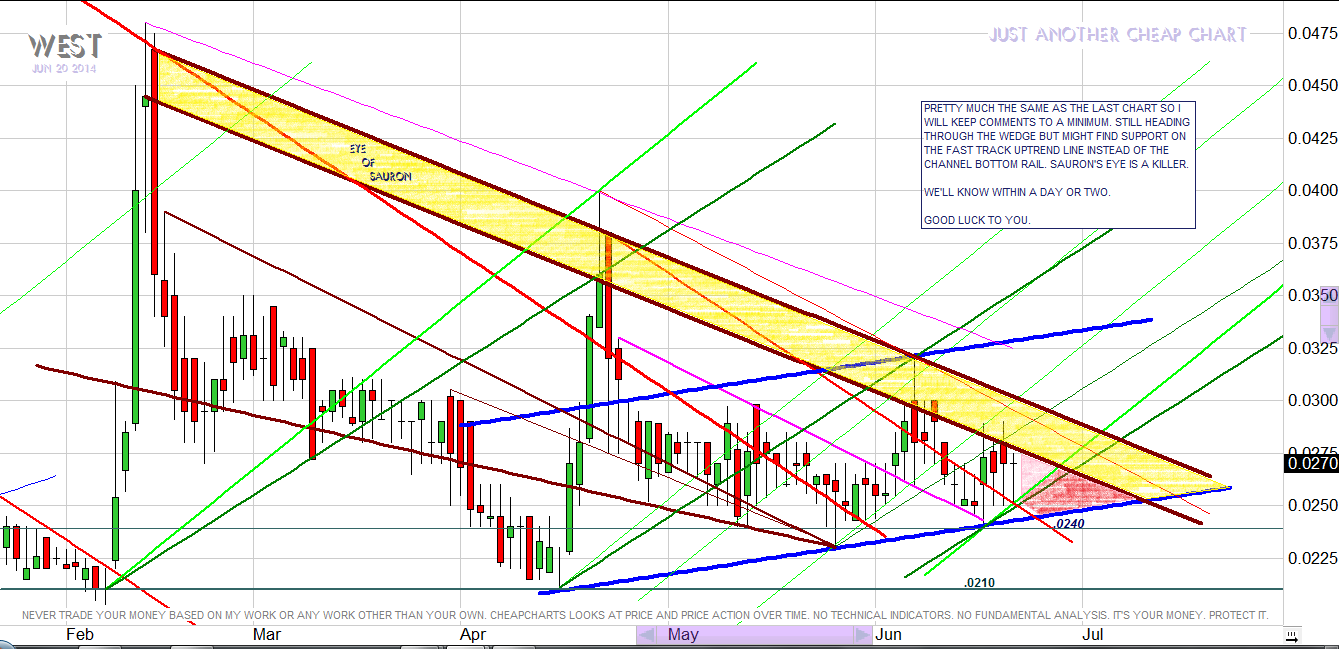Click the left arrow on time scrollbar
Screen dimensions: 1339x649
tap(647, 635)
